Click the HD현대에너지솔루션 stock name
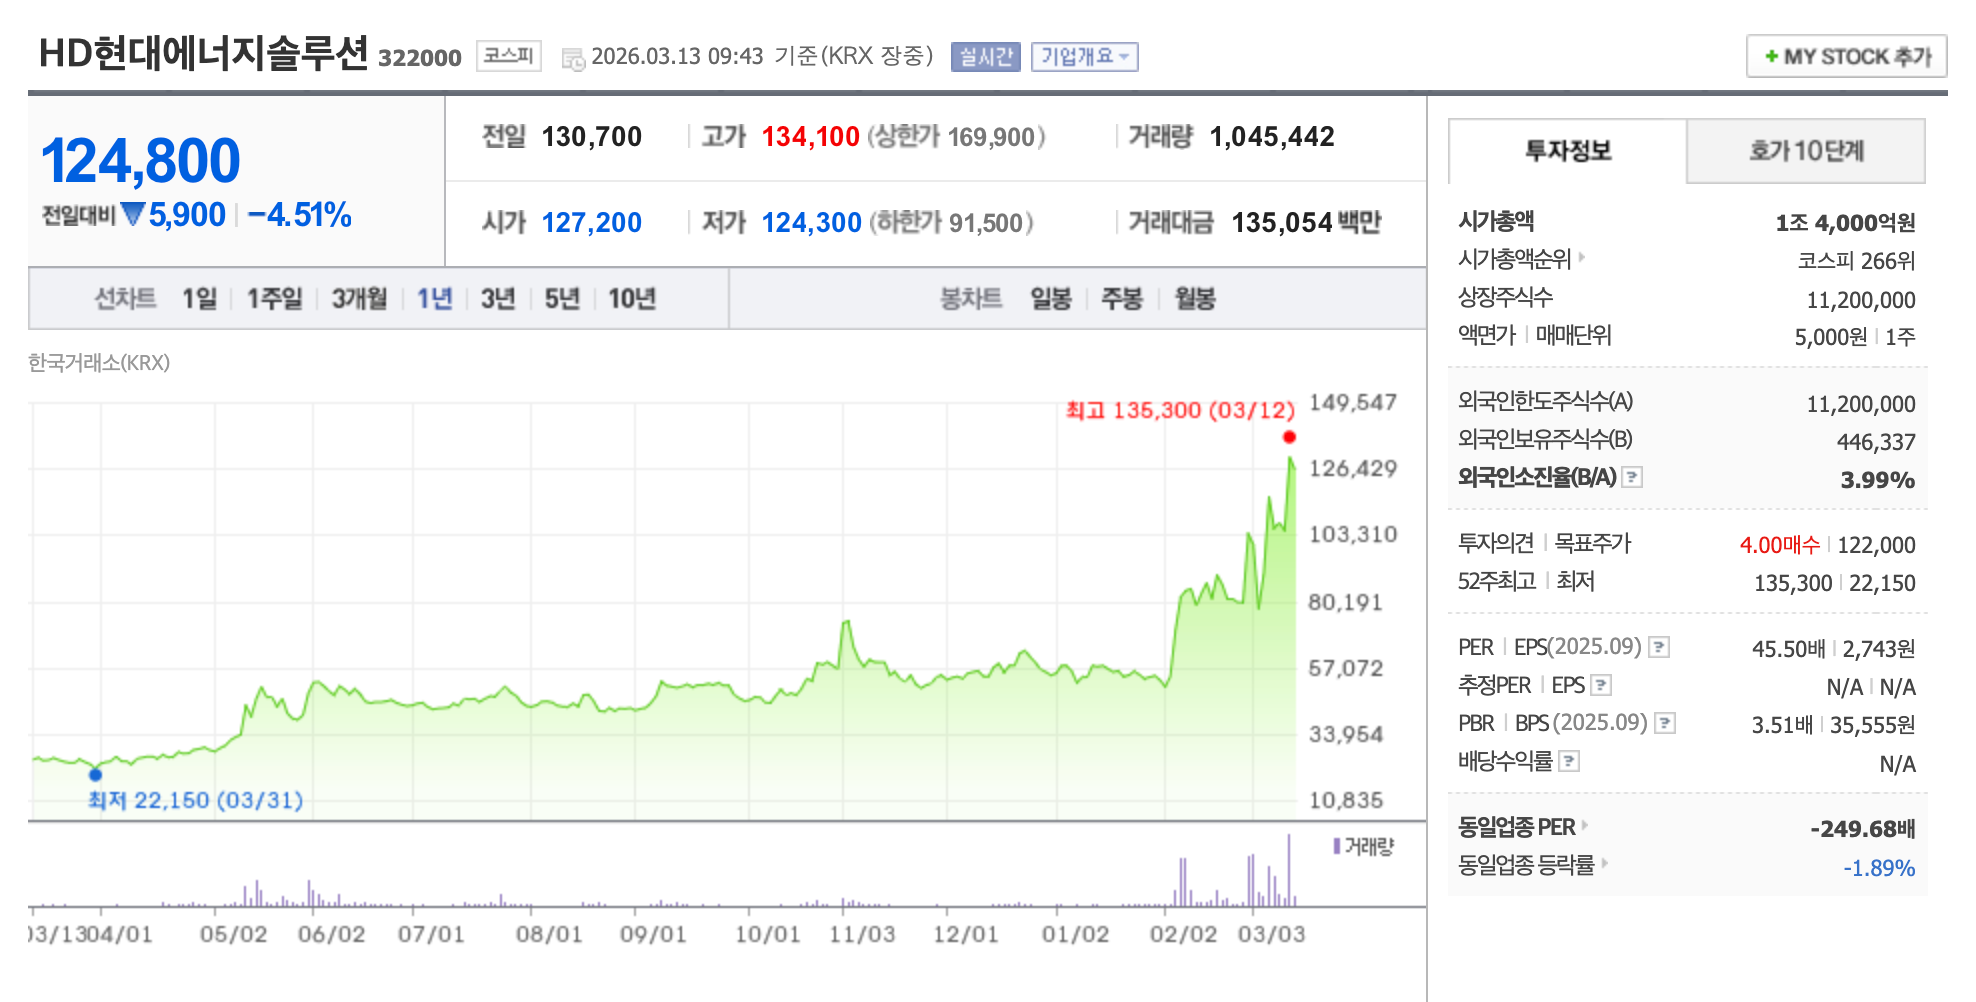The width and height of the screenshot is (1976, 1002). (204, 53)
